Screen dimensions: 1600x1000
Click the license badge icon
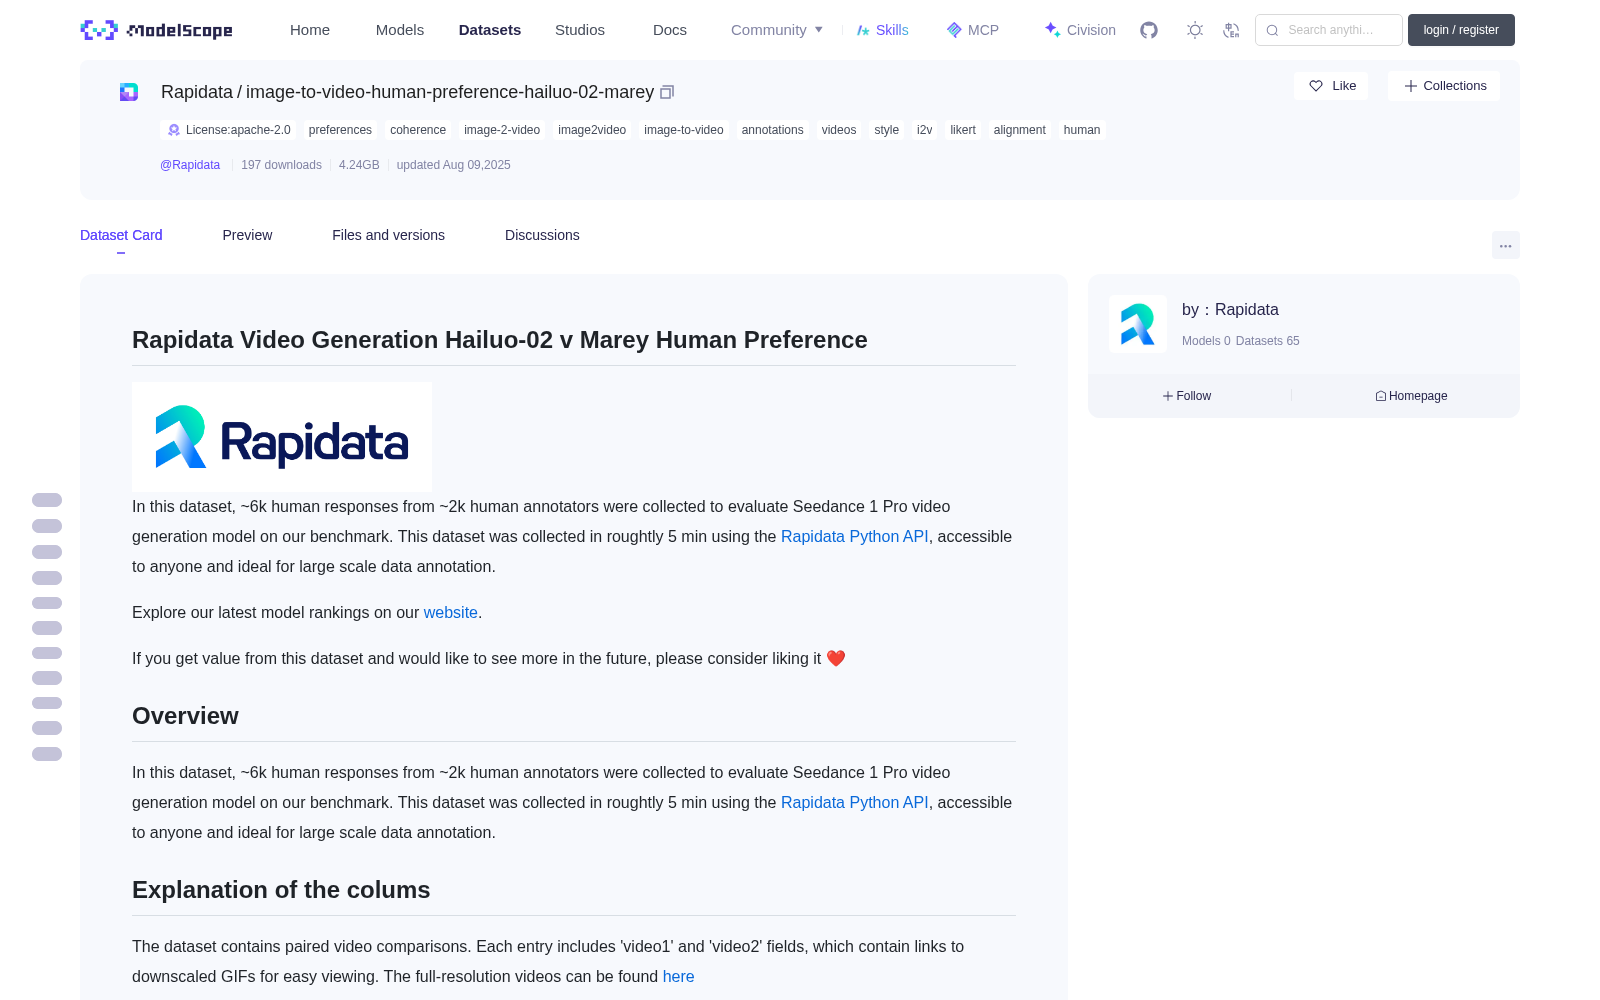(174, 130)
